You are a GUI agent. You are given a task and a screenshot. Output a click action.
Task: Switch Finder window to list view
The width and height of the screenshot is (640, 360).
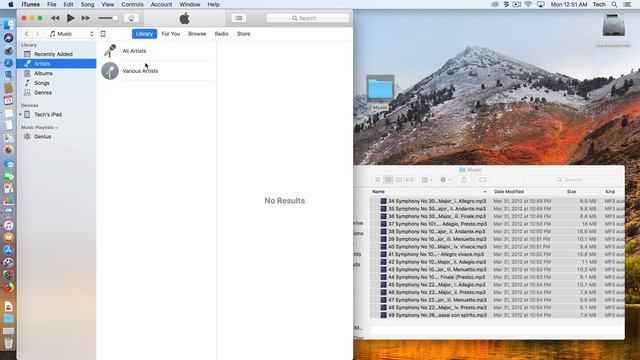point(388,180)
